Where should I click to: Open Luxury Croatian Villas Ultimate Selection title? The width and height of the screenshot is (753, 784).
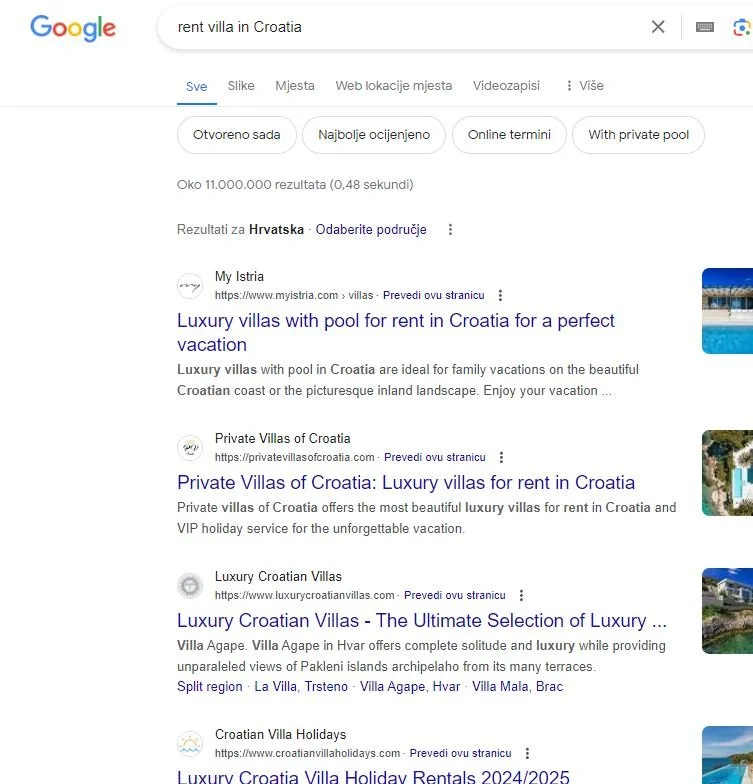point(422,621)
